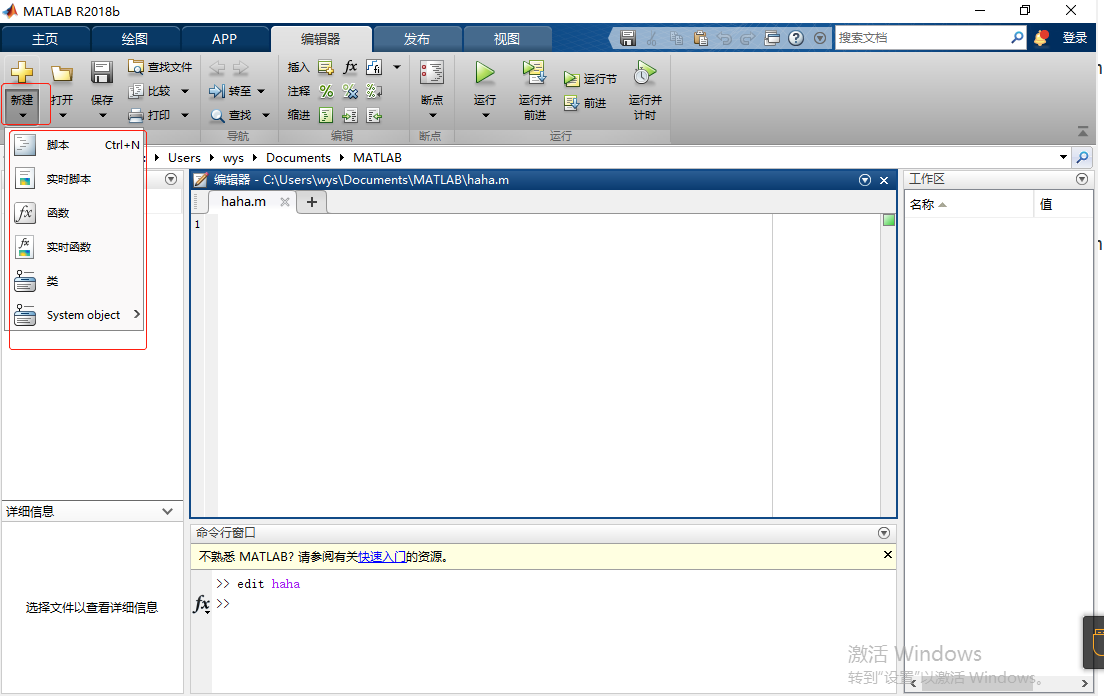The height and width of the screenshot is (696, 1104).
Task: Open the 运行 dropdown arrow
Action: tap(486, 115)
